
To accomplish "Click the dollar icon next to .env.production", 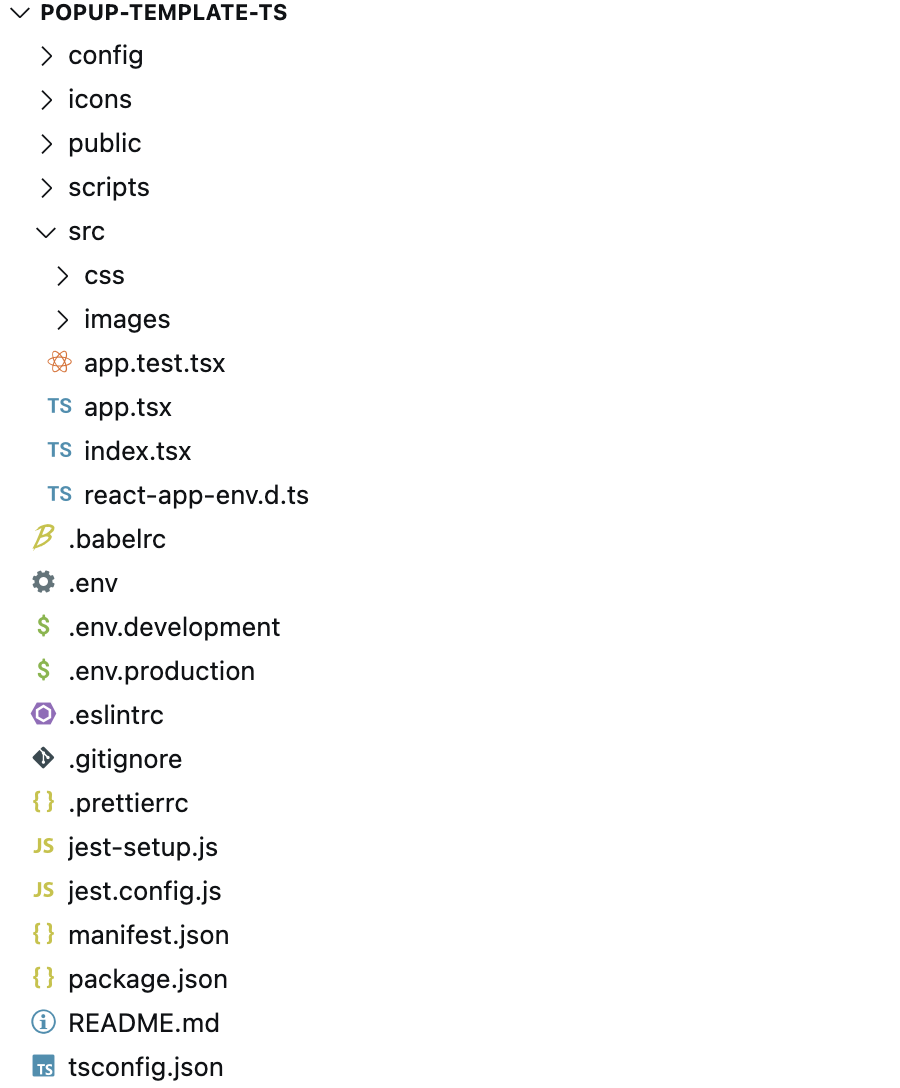I will coord(43,670).
